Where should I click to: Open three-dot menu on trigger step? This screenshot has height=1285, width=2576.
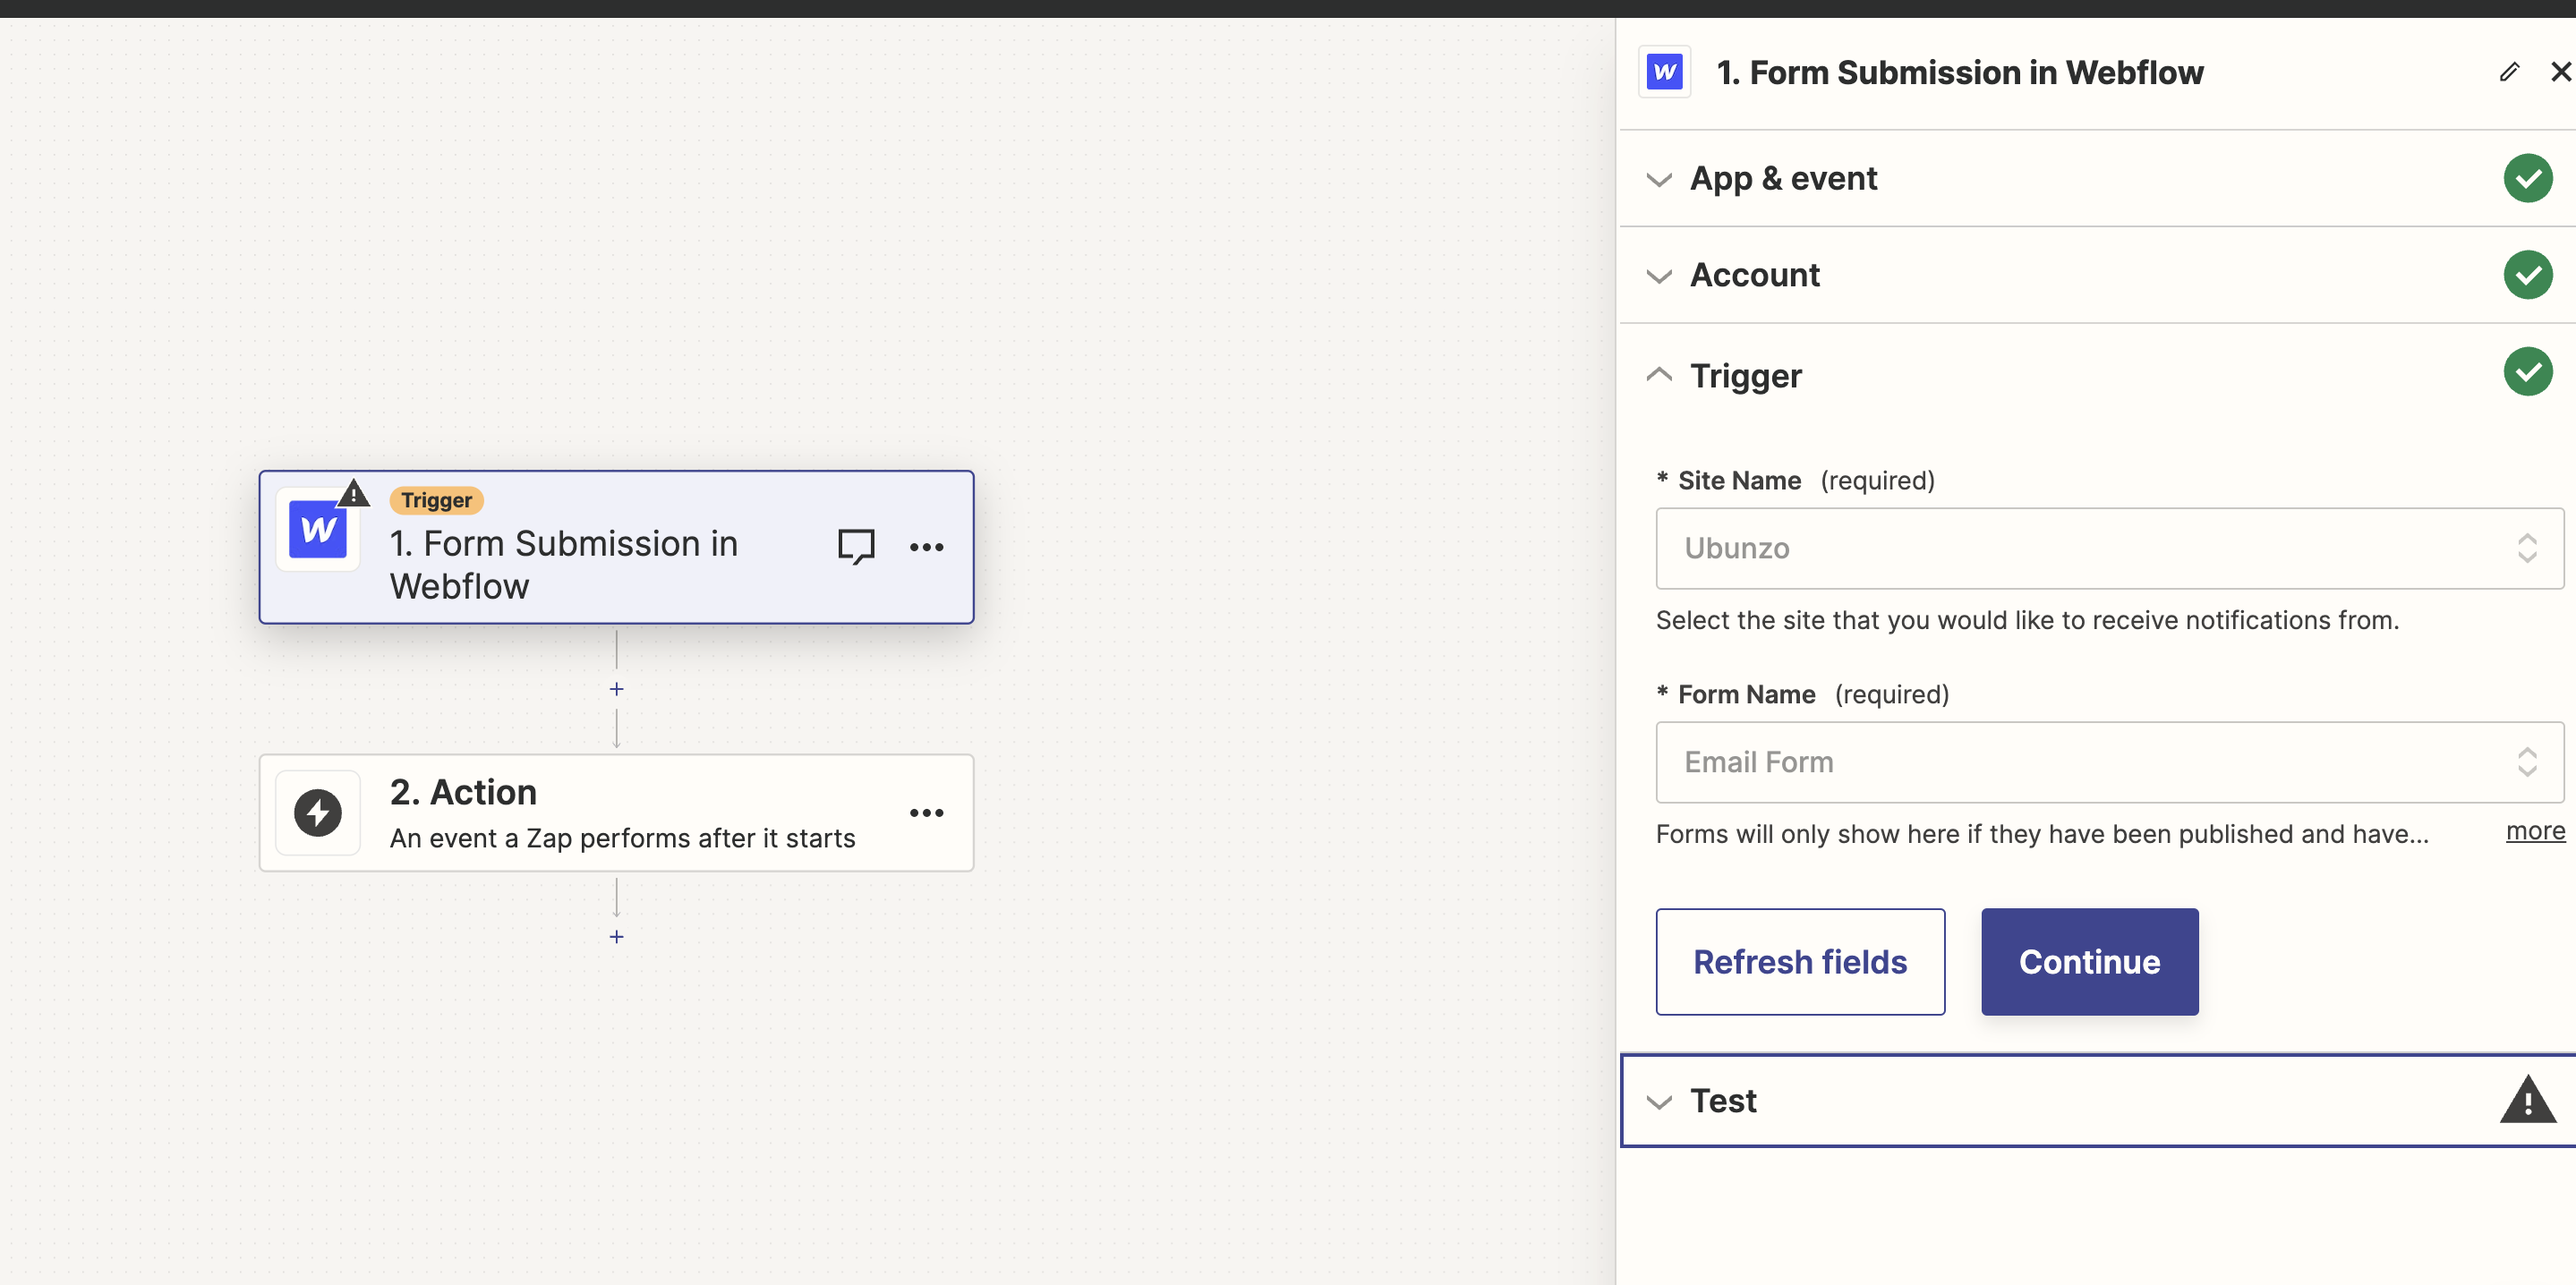(x=927, y=547)
